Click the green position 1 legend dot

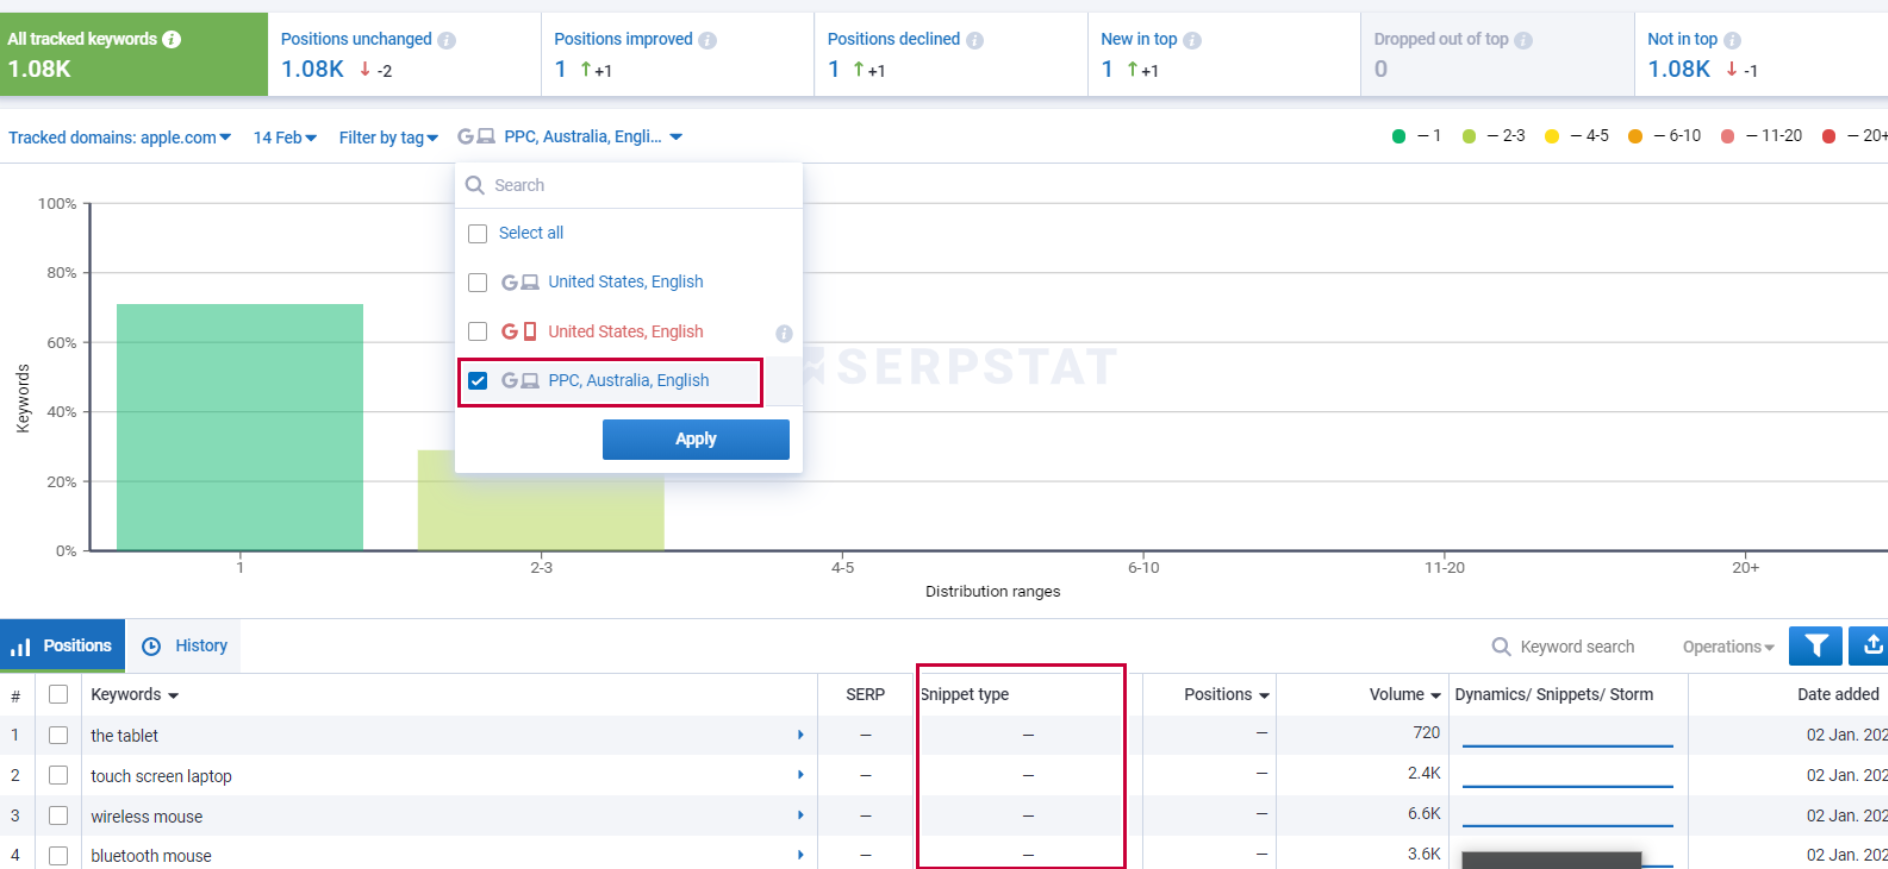click(1399, 136)
